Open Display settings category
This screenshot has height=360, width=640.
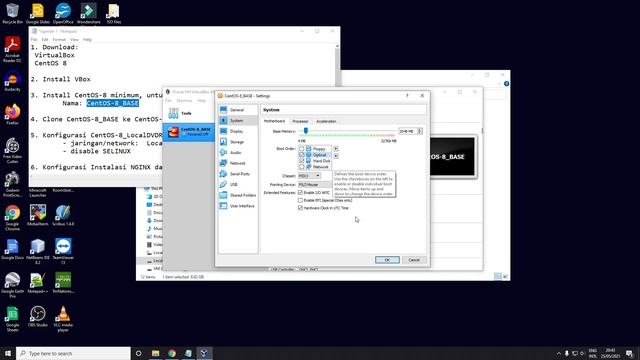(238, 131)
